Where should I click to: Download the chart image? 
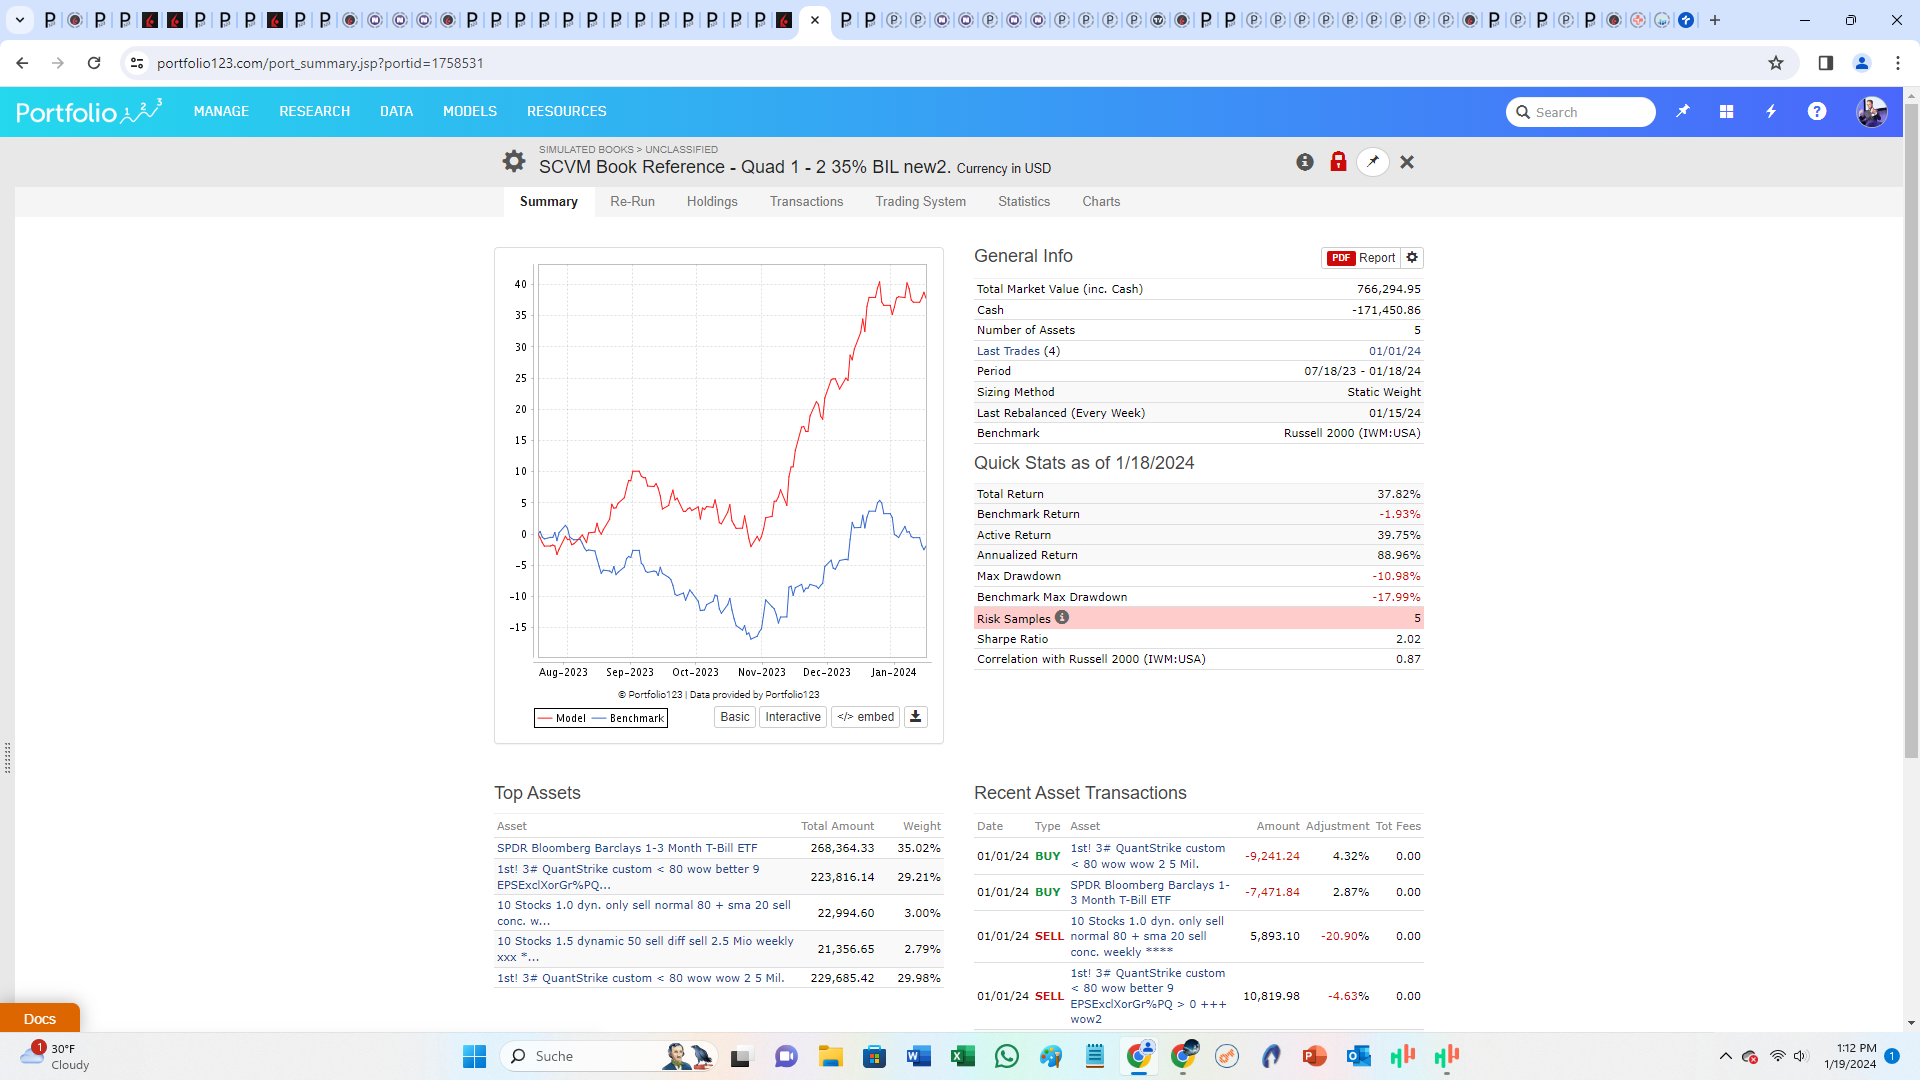click(x=915, y=717)
